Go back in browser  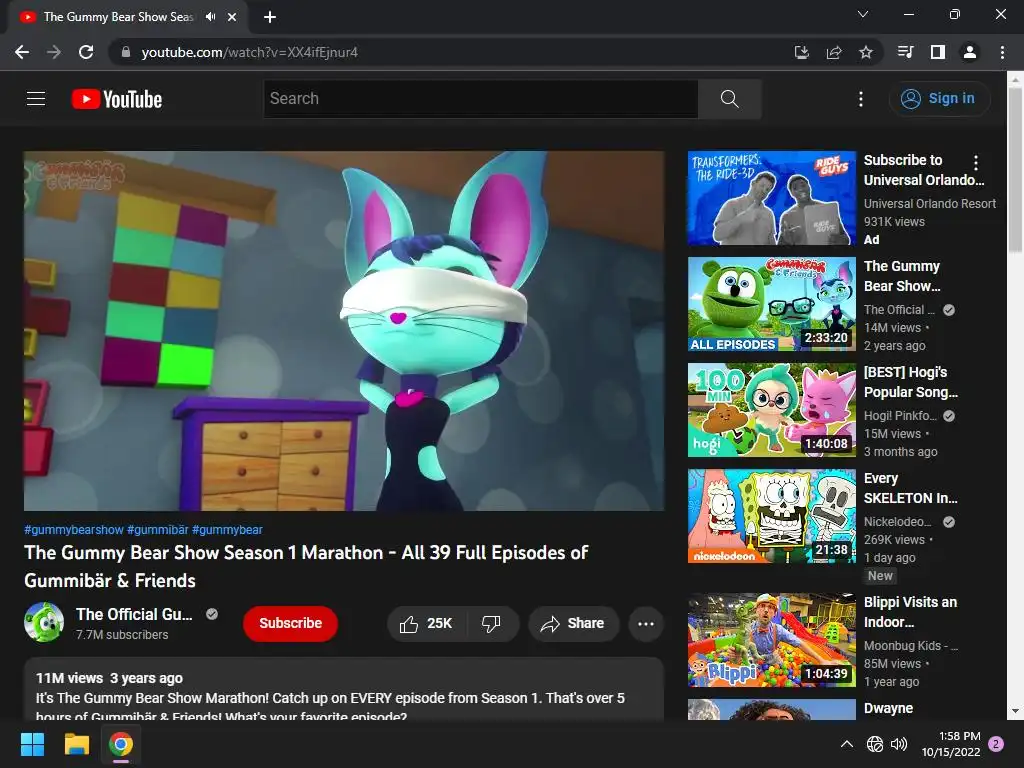[22, 52]
